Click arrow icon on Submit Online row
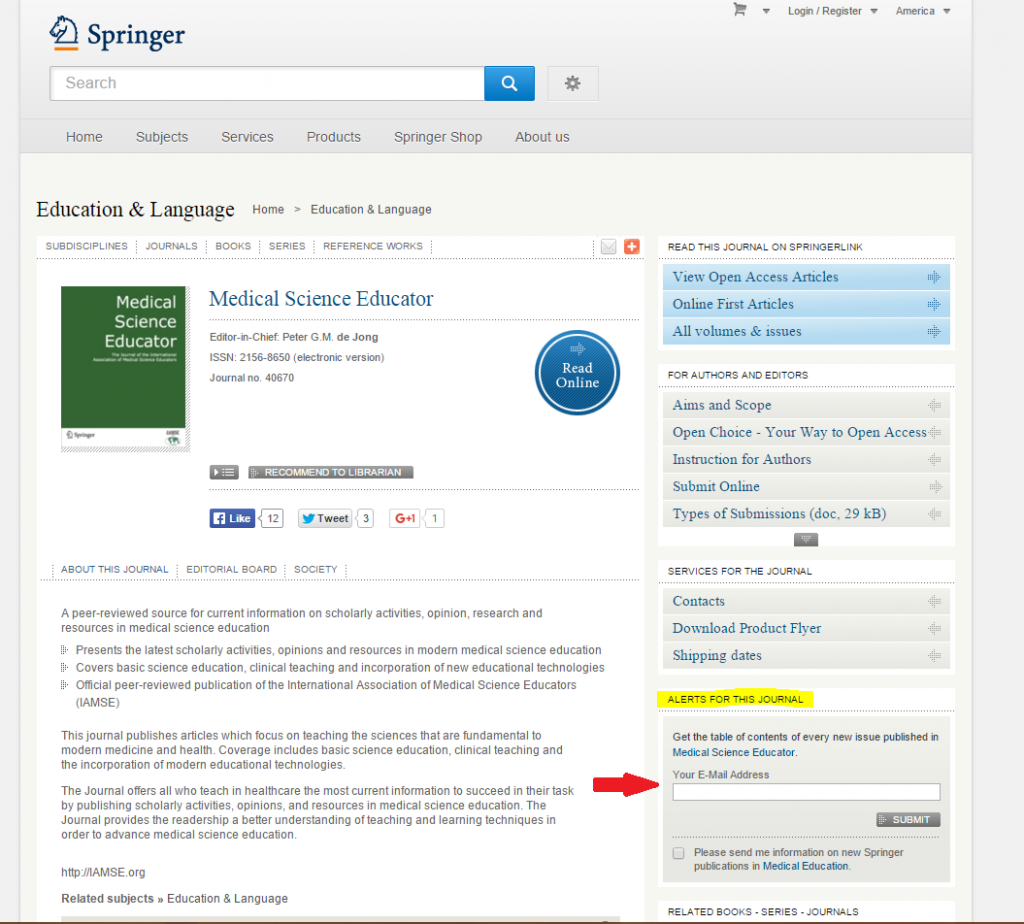 pos(935,487)
